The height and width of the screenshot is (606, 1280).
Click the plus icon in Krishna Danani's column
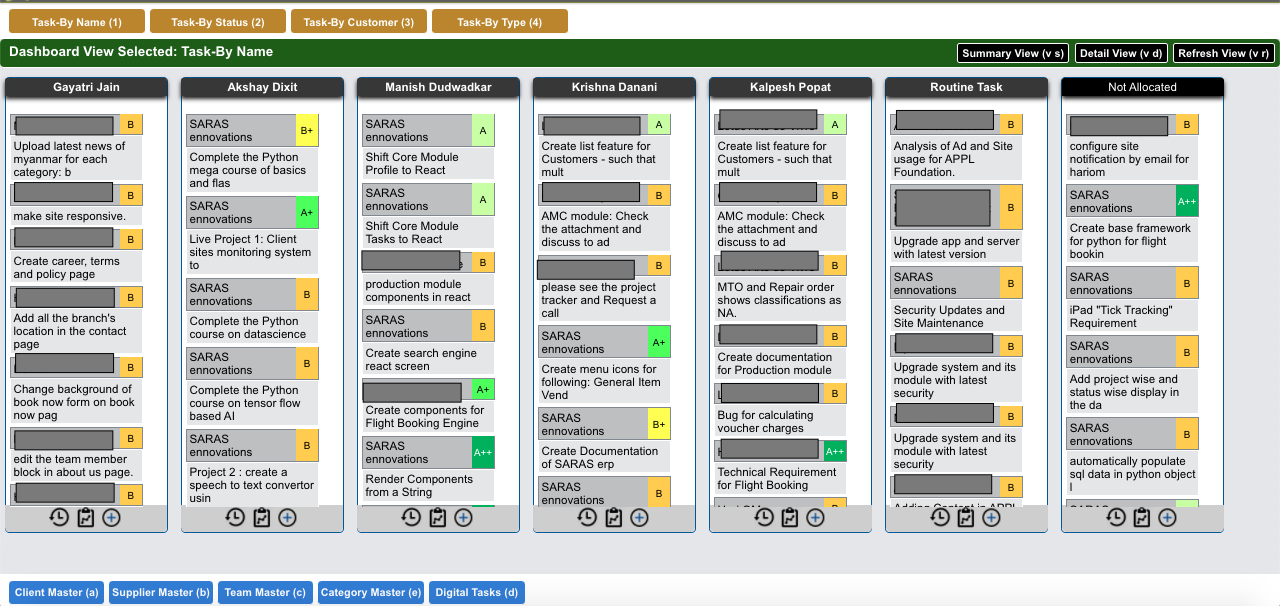point(639,517)
